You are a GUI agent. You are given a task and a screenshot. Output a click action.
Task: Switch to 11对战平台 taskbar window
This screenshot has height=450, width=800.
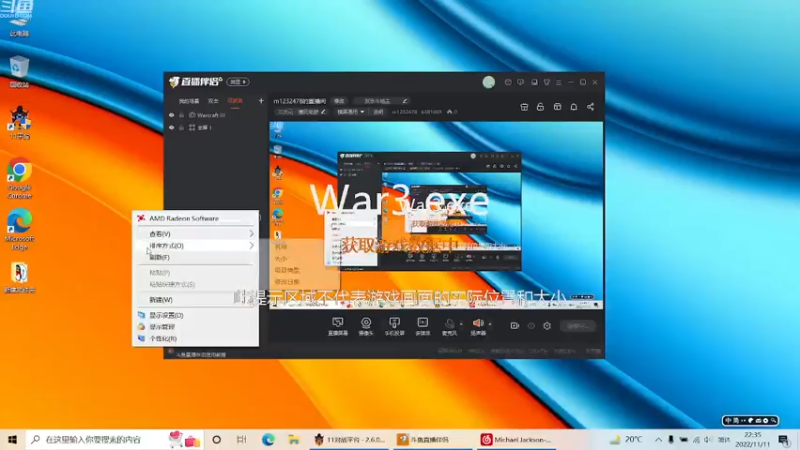click(350, 439)
